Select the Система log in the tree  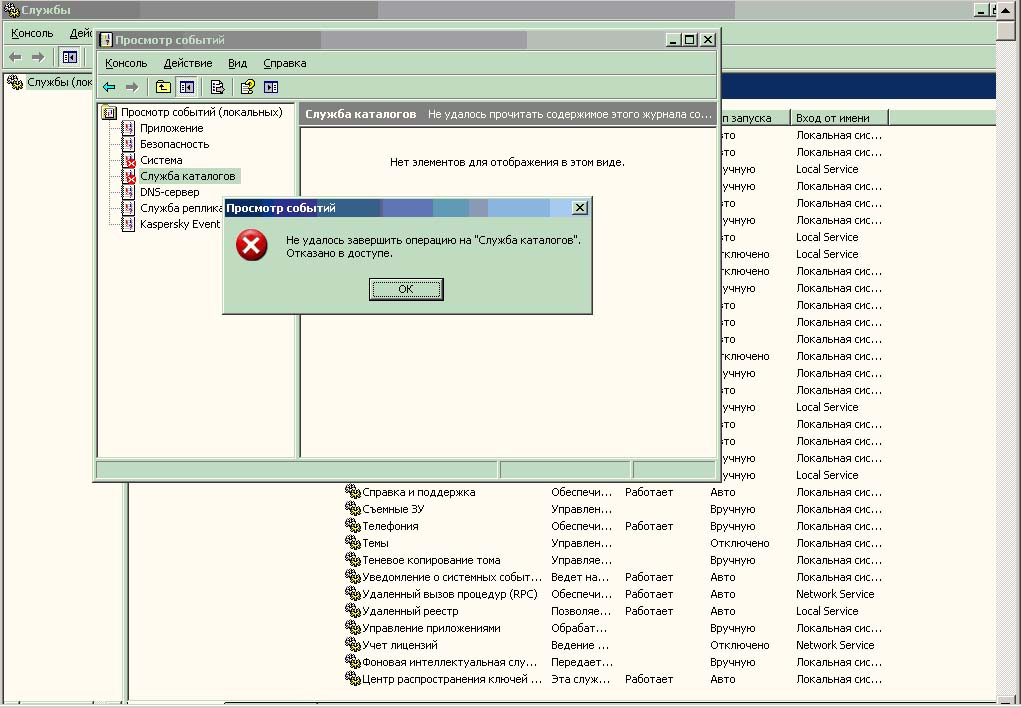(161, 160)
